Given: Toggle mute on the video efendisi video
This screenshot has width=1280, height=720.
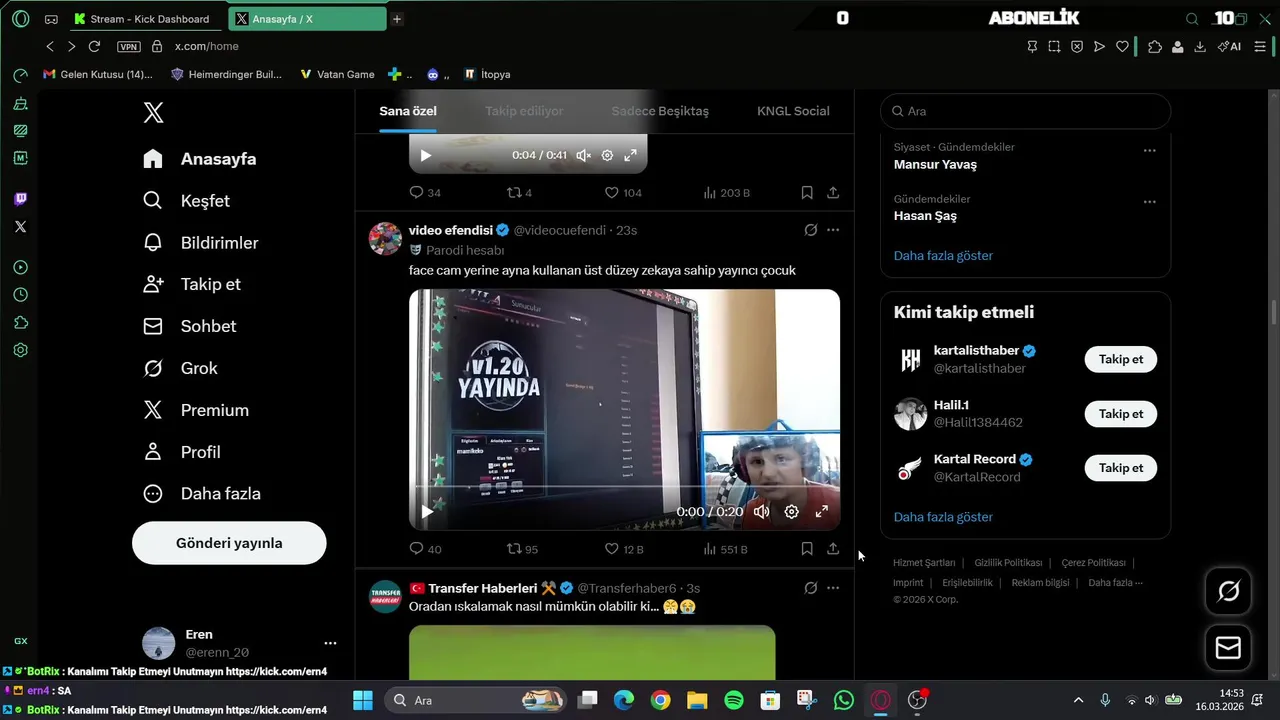Looking at the screenshot, I should click(x=762, y=511).
